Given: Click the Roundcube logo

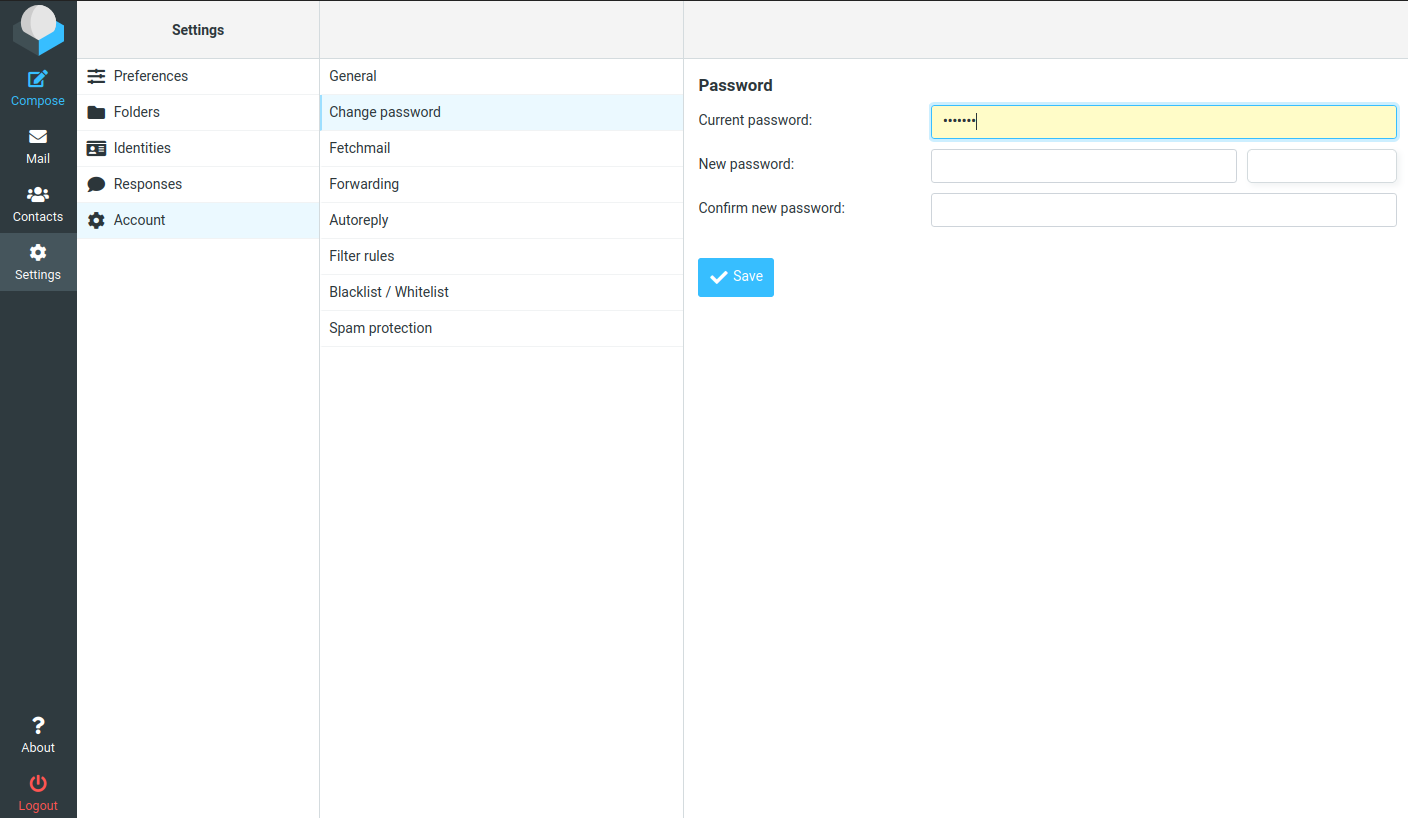Looking at the screenshot, I should (x=38, y=29).
